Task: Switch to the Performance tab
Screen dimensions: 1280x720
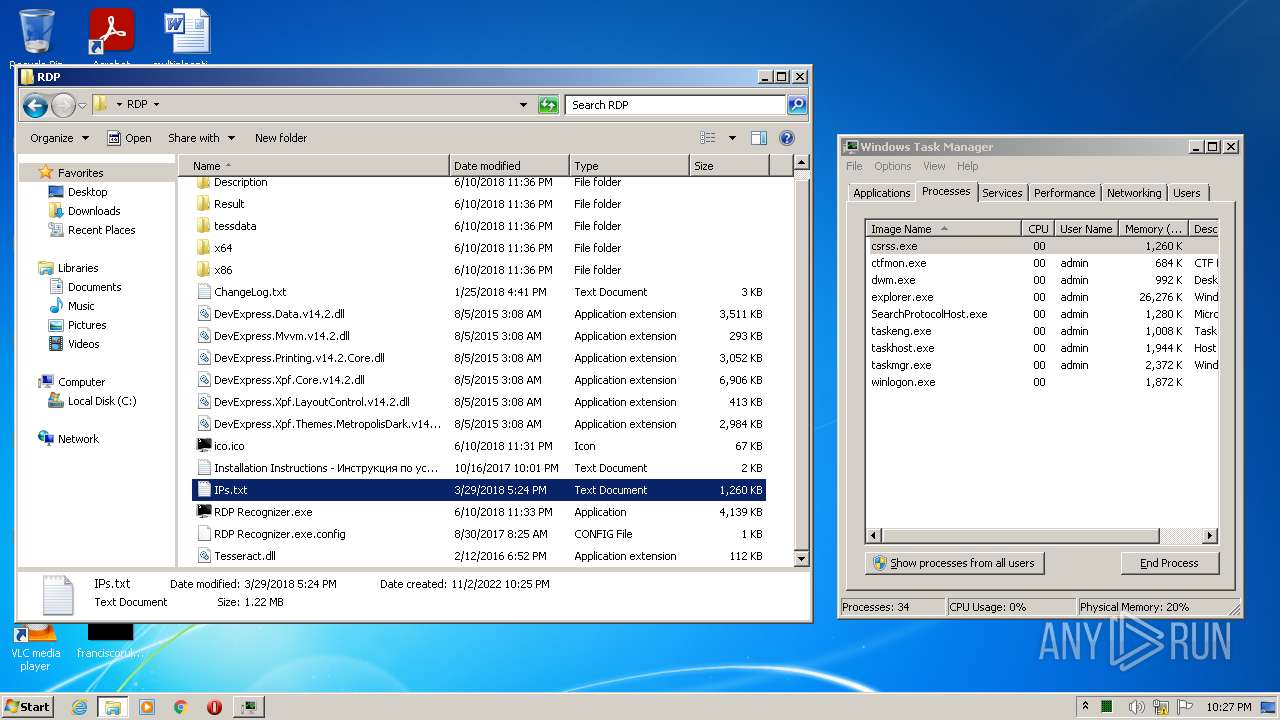Action: 1064,193
